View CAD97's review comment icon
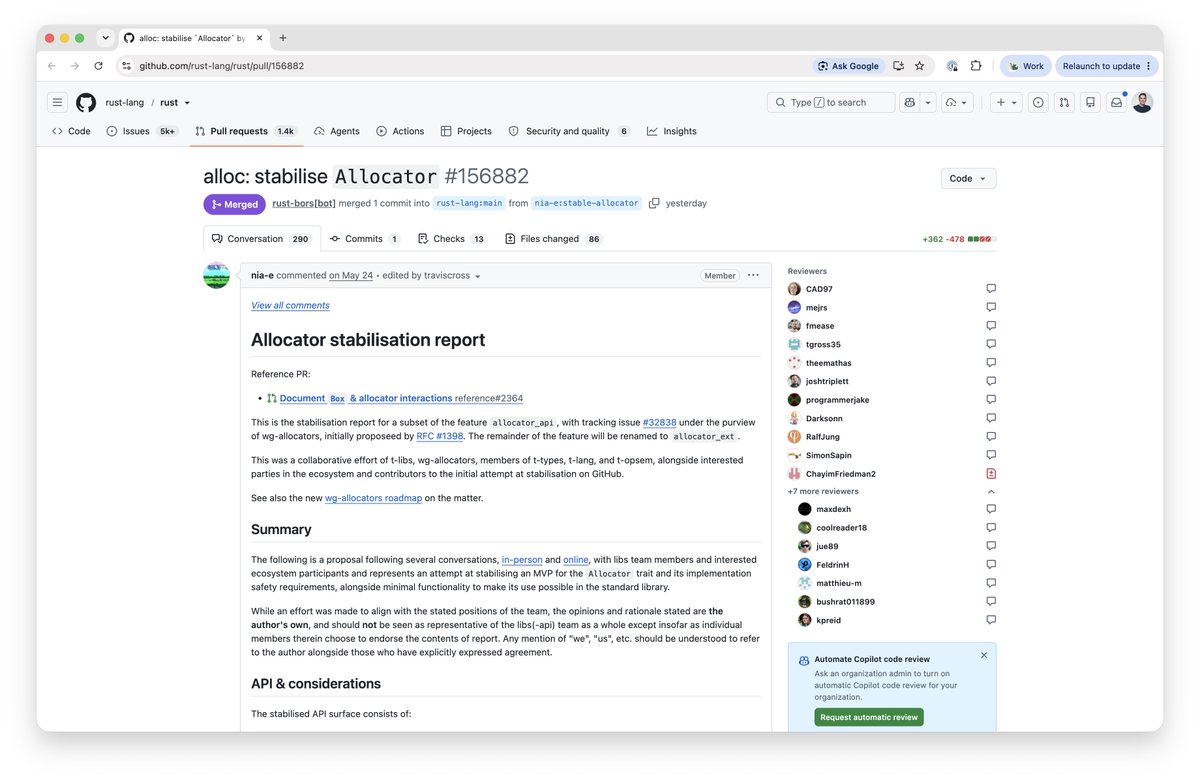Image resolution: width=1200 pixels, height=780 pixels. pos(991,289)
